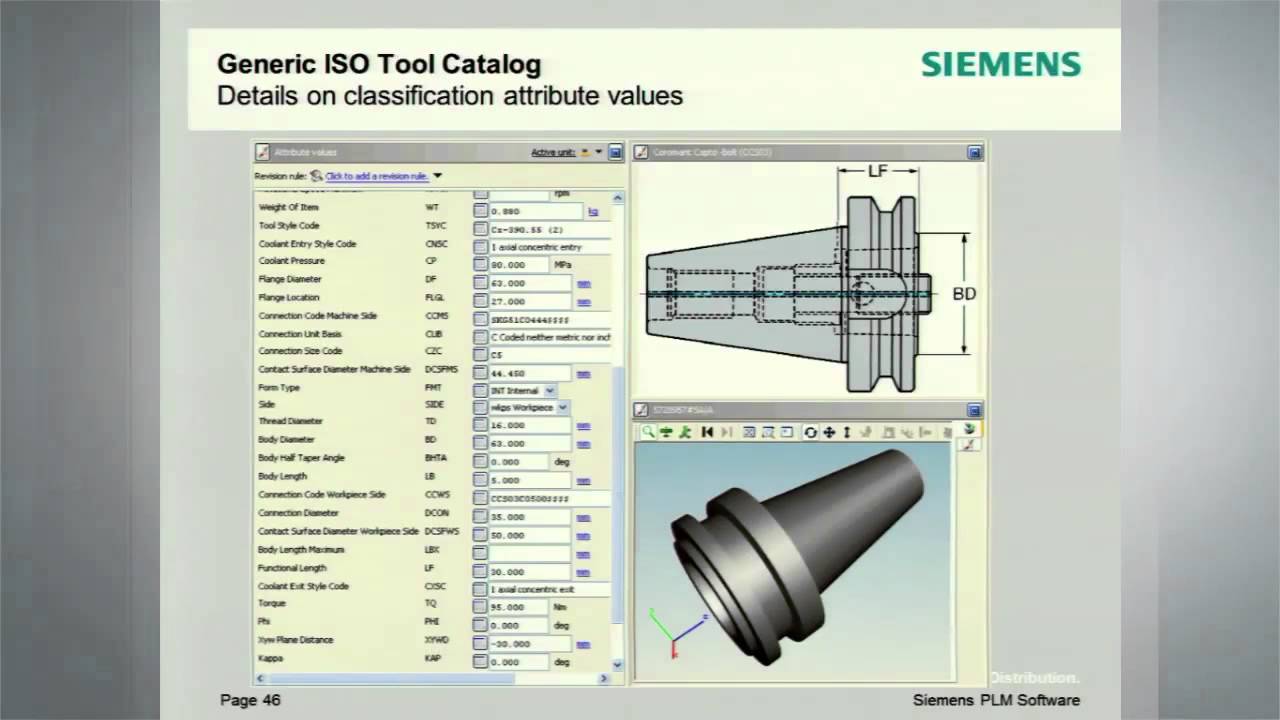Click the 'Connection Unit Basis' label
Image resolution: width=1280 pixels, height=720 pixels.
(x=300, y=334)
